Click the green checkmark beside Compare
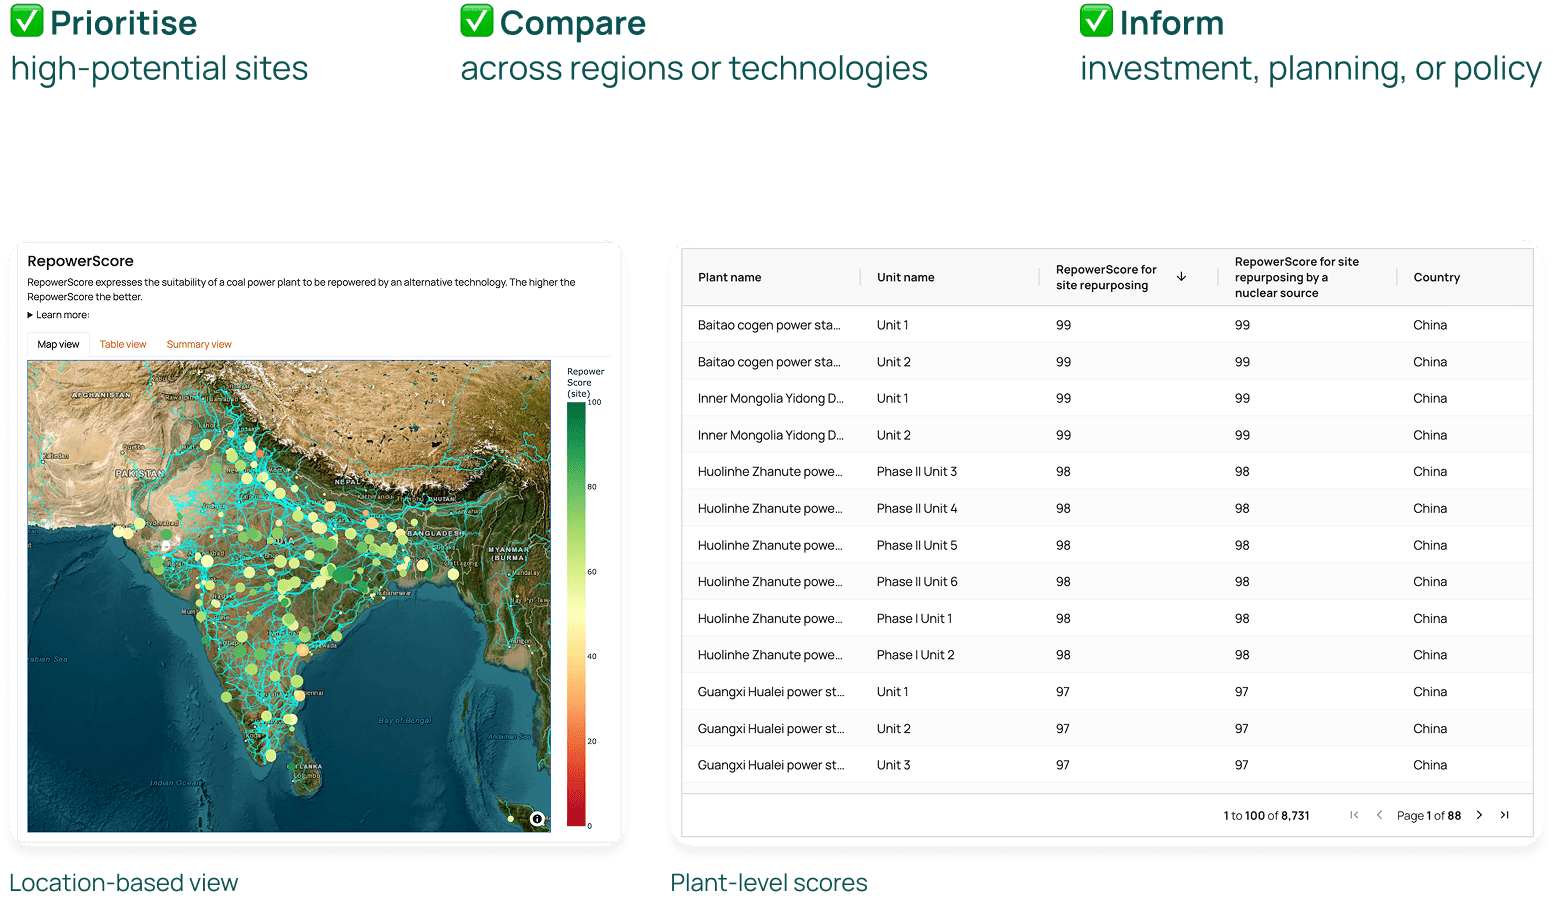1553x899 pixels. point(476,21)
